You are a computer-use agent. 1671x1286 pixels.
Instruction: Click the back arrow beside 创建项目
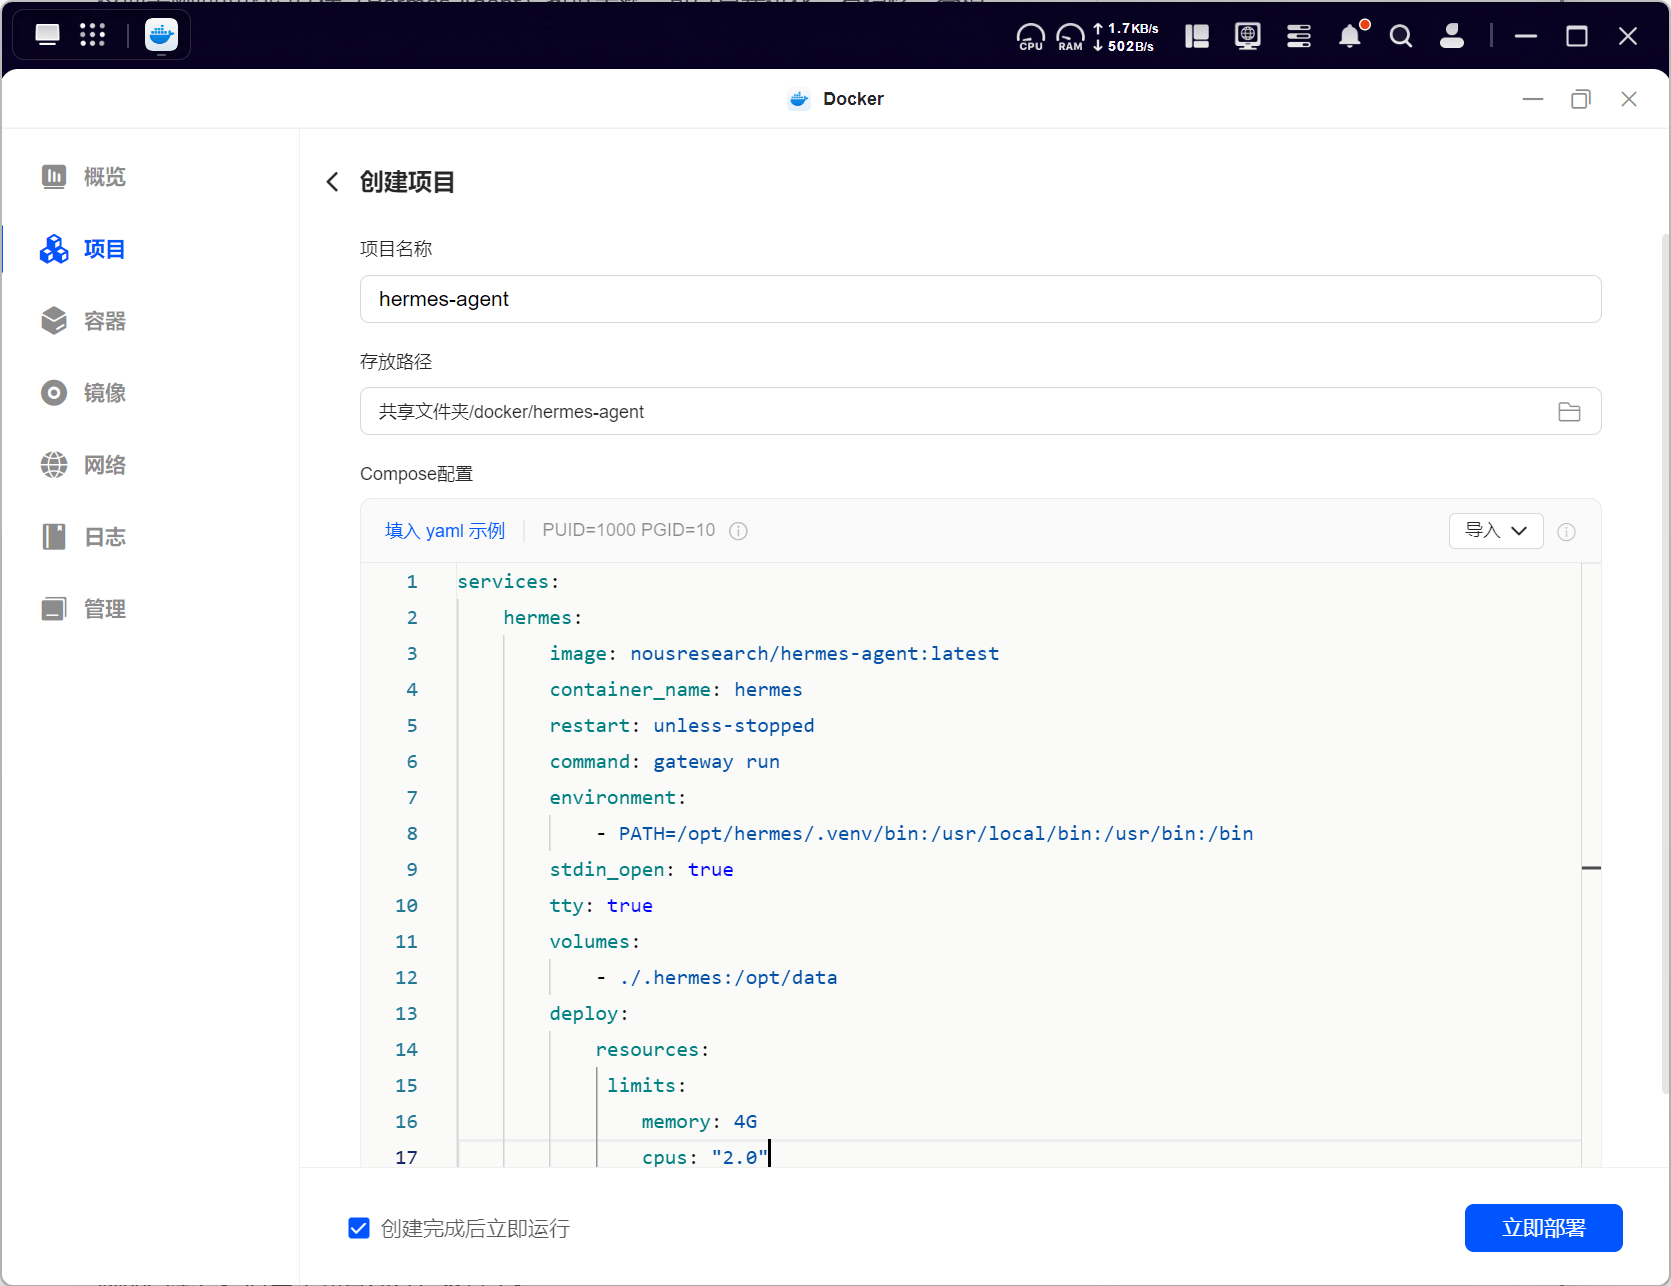[333, 182]
